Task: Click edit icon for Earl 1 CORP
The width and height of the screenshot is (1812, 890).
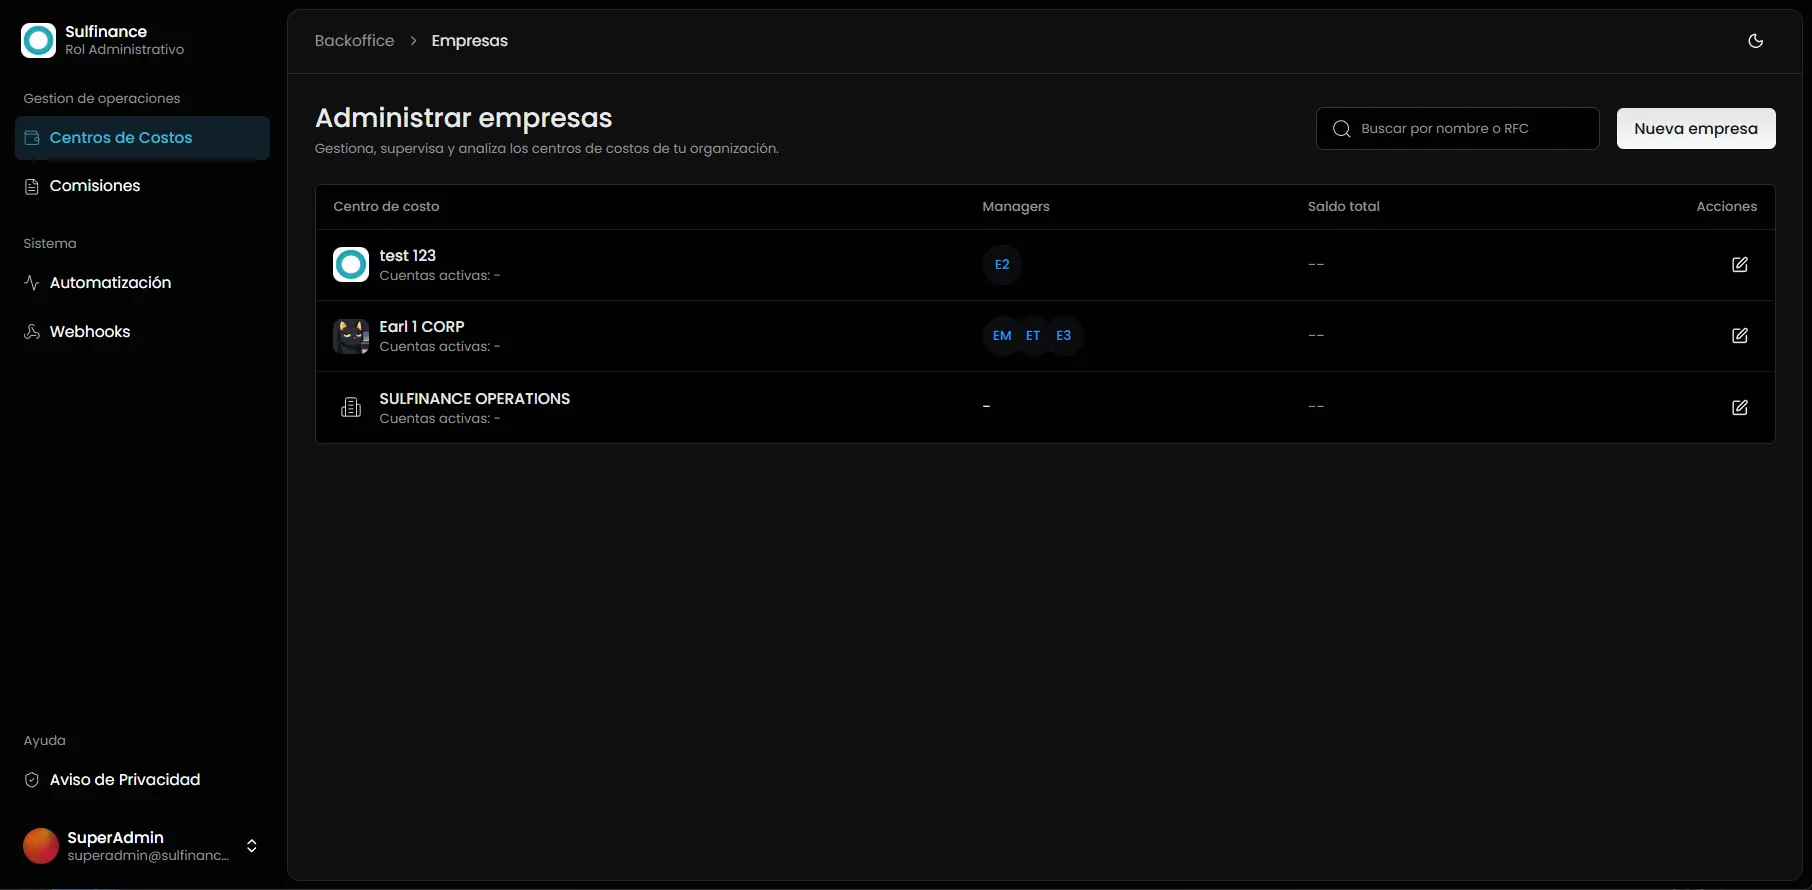Action: (1739, 336)
